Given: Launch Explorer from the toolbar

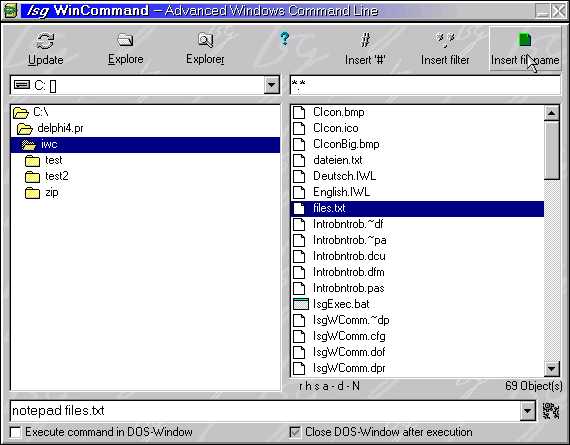Looking at the screenshot, I should (205, 49).
